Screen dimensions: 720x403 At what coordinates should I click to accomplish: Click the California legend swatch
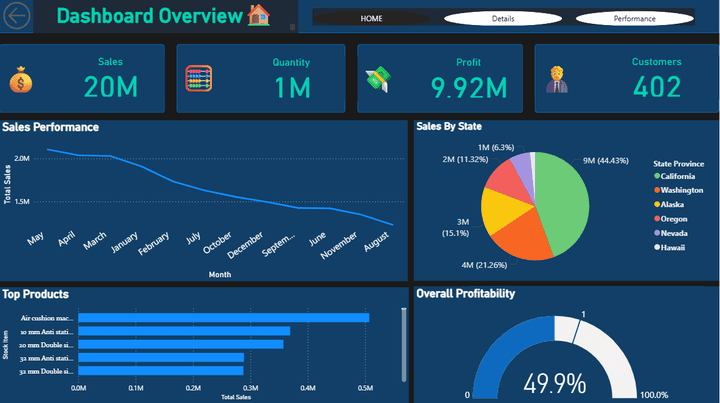tap(657, 176)
